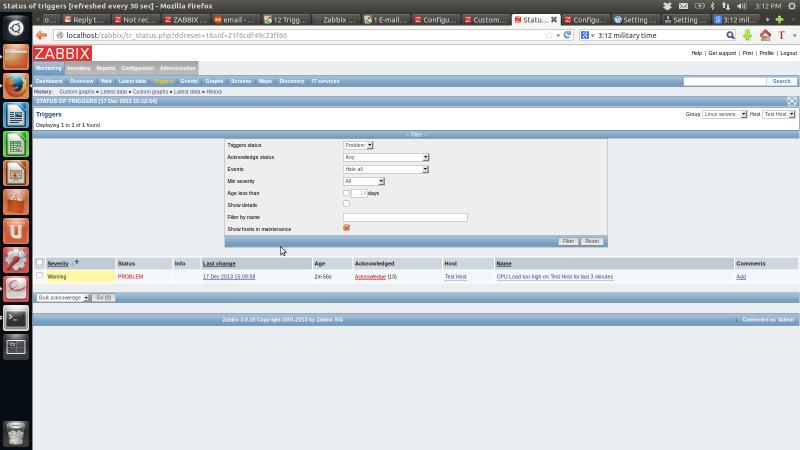The width and height of the screenshot is (800, 450).
Task: Open the Host dropdown showing Test Host
Action: pyautogui.click(x=779, y=114)
